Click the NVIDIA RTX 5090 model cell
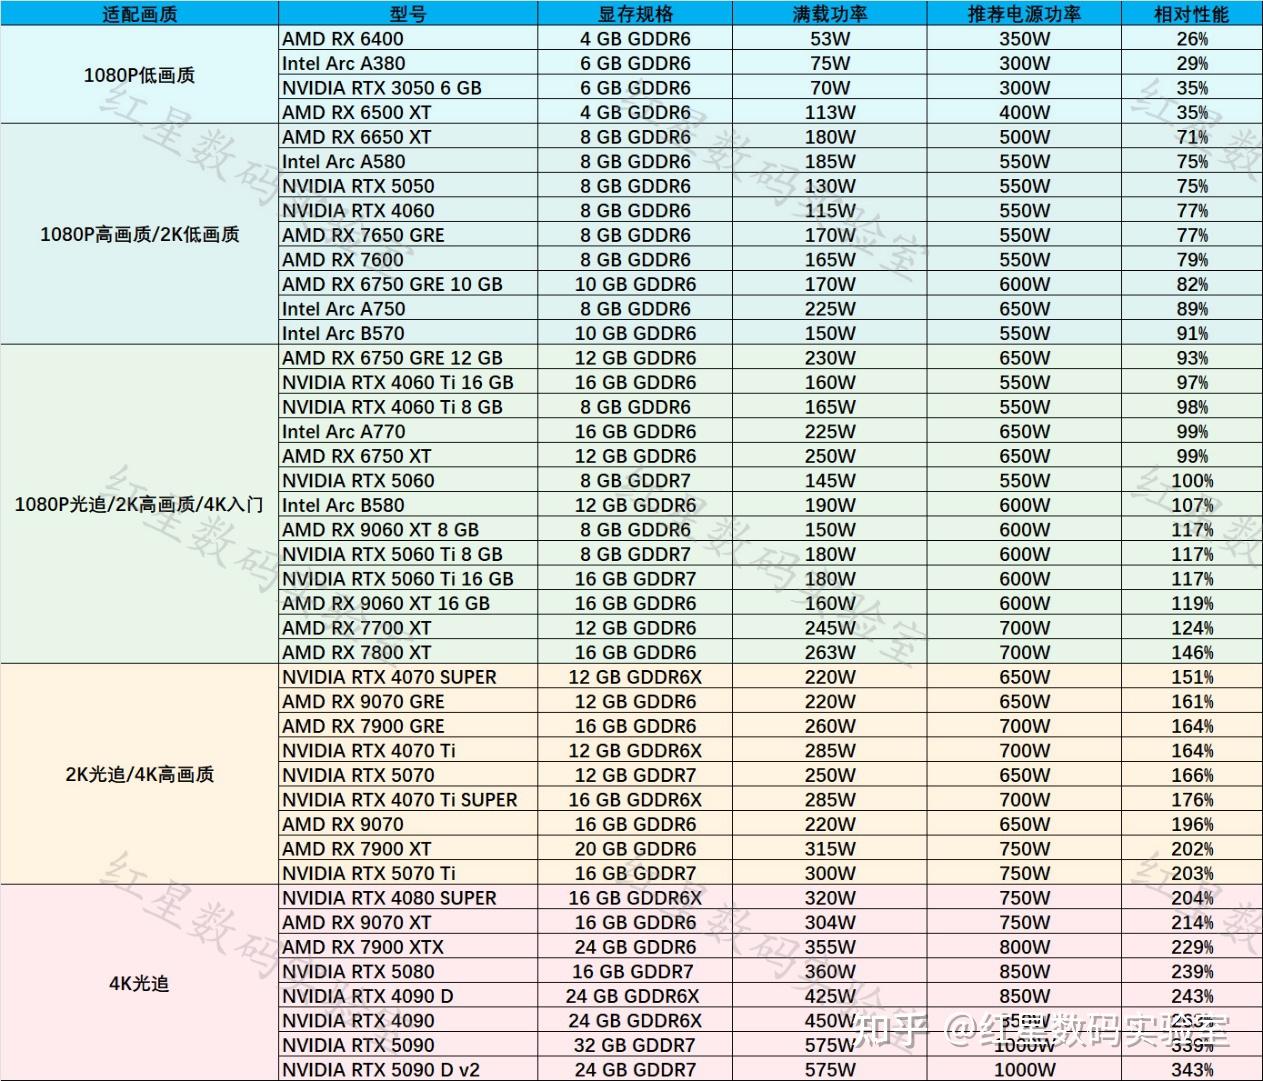This screenshot has width=1263, height=1081. pyautogui.click(x=408, y=1045)
